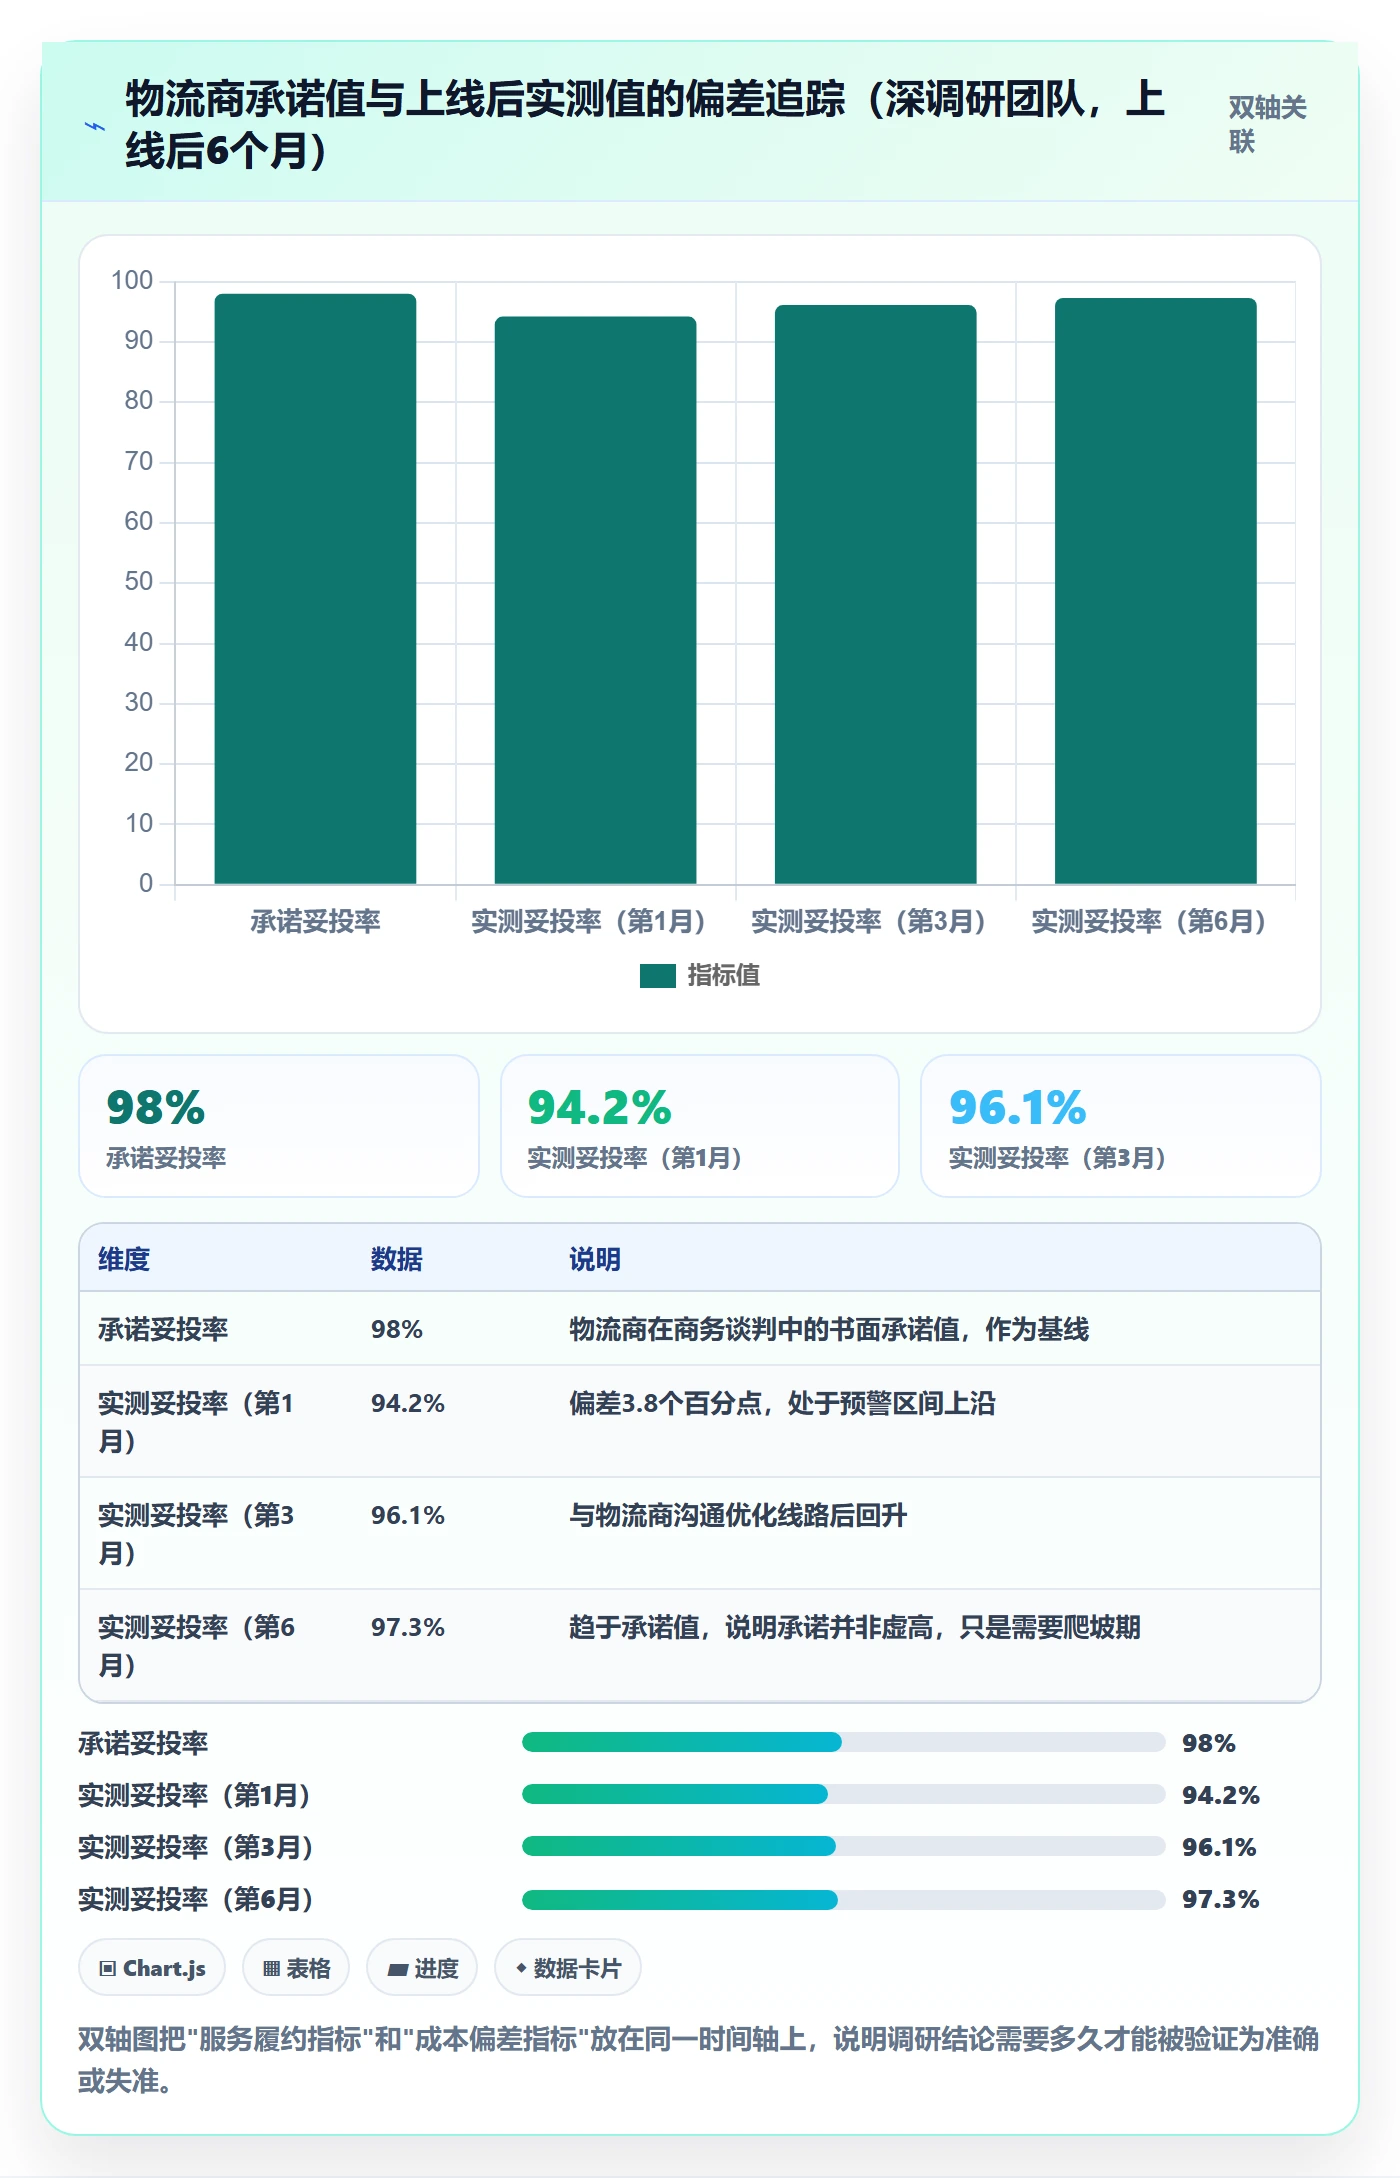Click the 表格 tag chip
This screenshot has height=2178, width=1400.
coord(296,1968)
